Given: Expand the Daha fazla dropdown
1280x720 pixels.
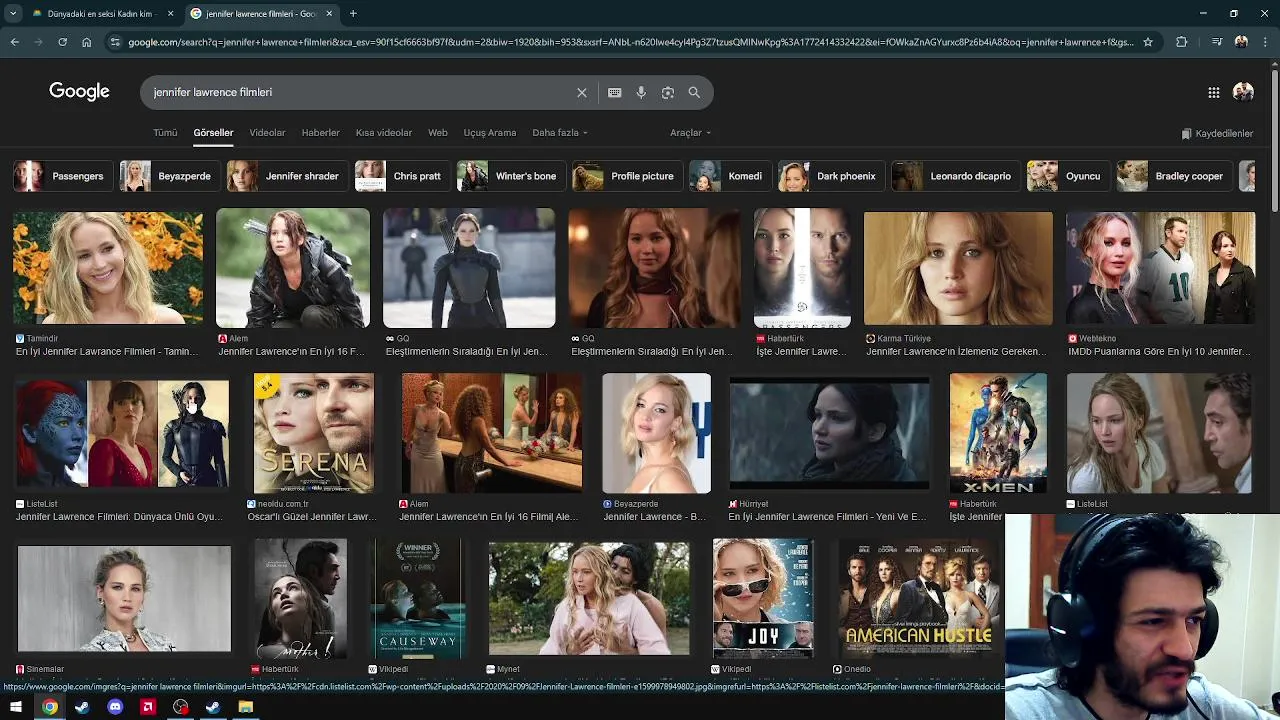Looking at the screenshot, I should pyautogui.click(x=560, y=133).
